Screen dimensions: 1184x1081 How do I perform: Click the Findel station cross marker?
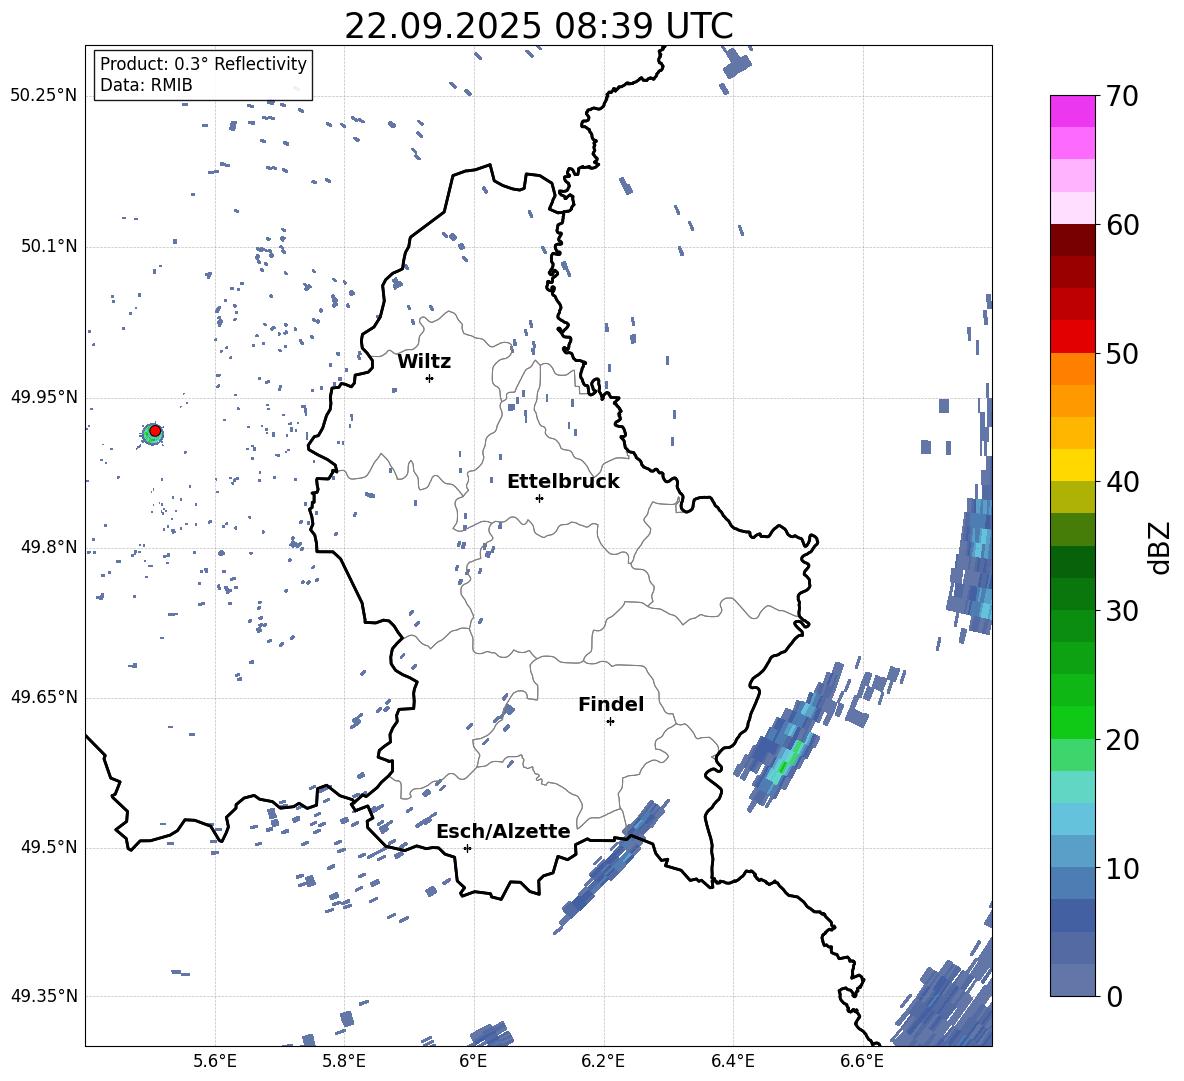coord(610,722)
